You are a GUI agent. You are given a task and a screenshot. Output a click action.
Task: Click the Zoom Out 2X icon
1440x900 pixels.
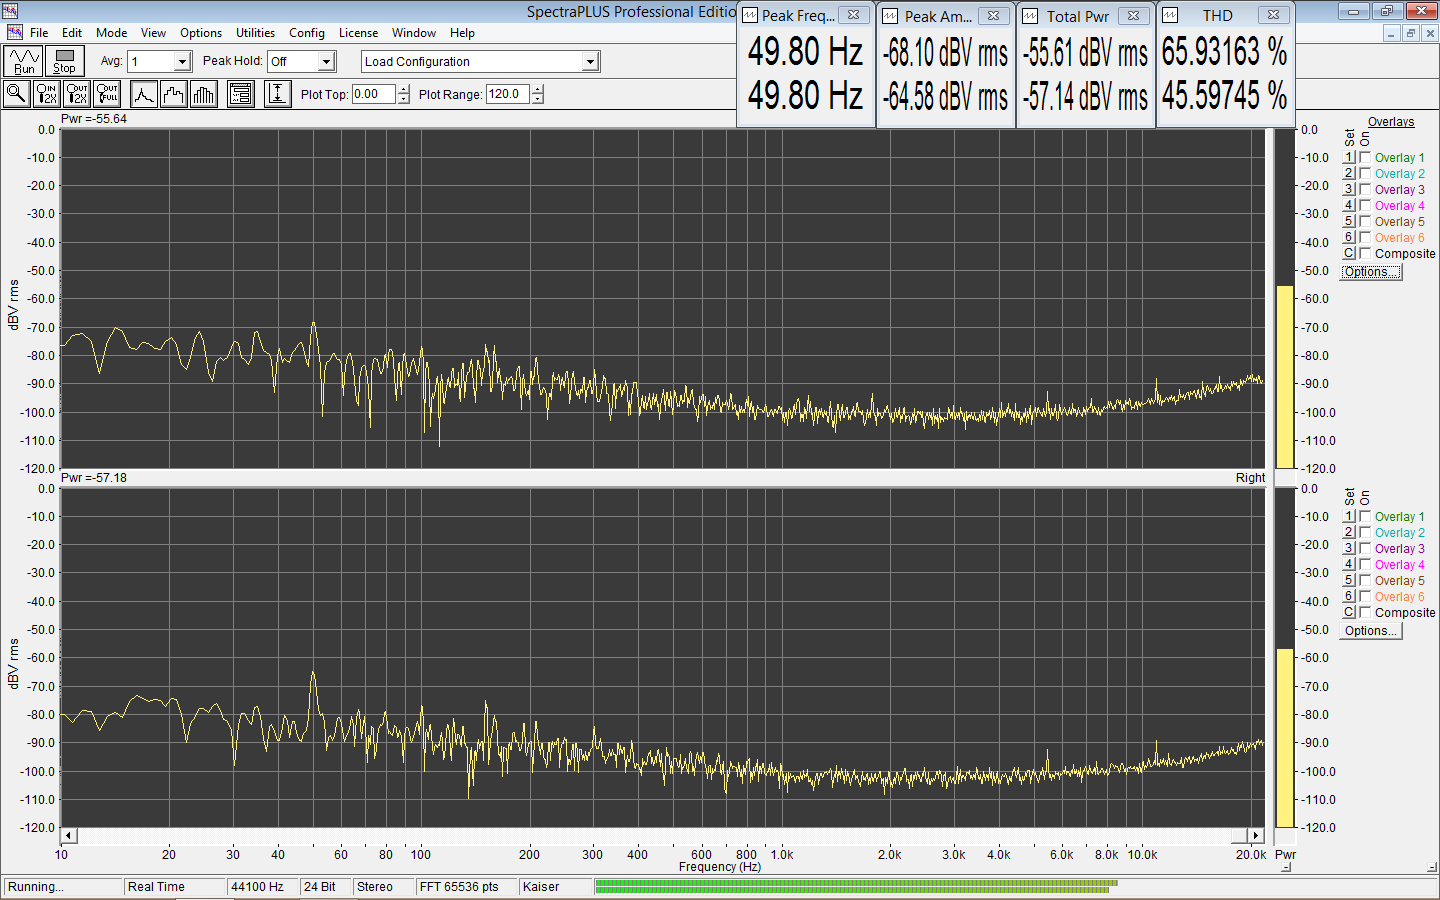click(77, 94)
